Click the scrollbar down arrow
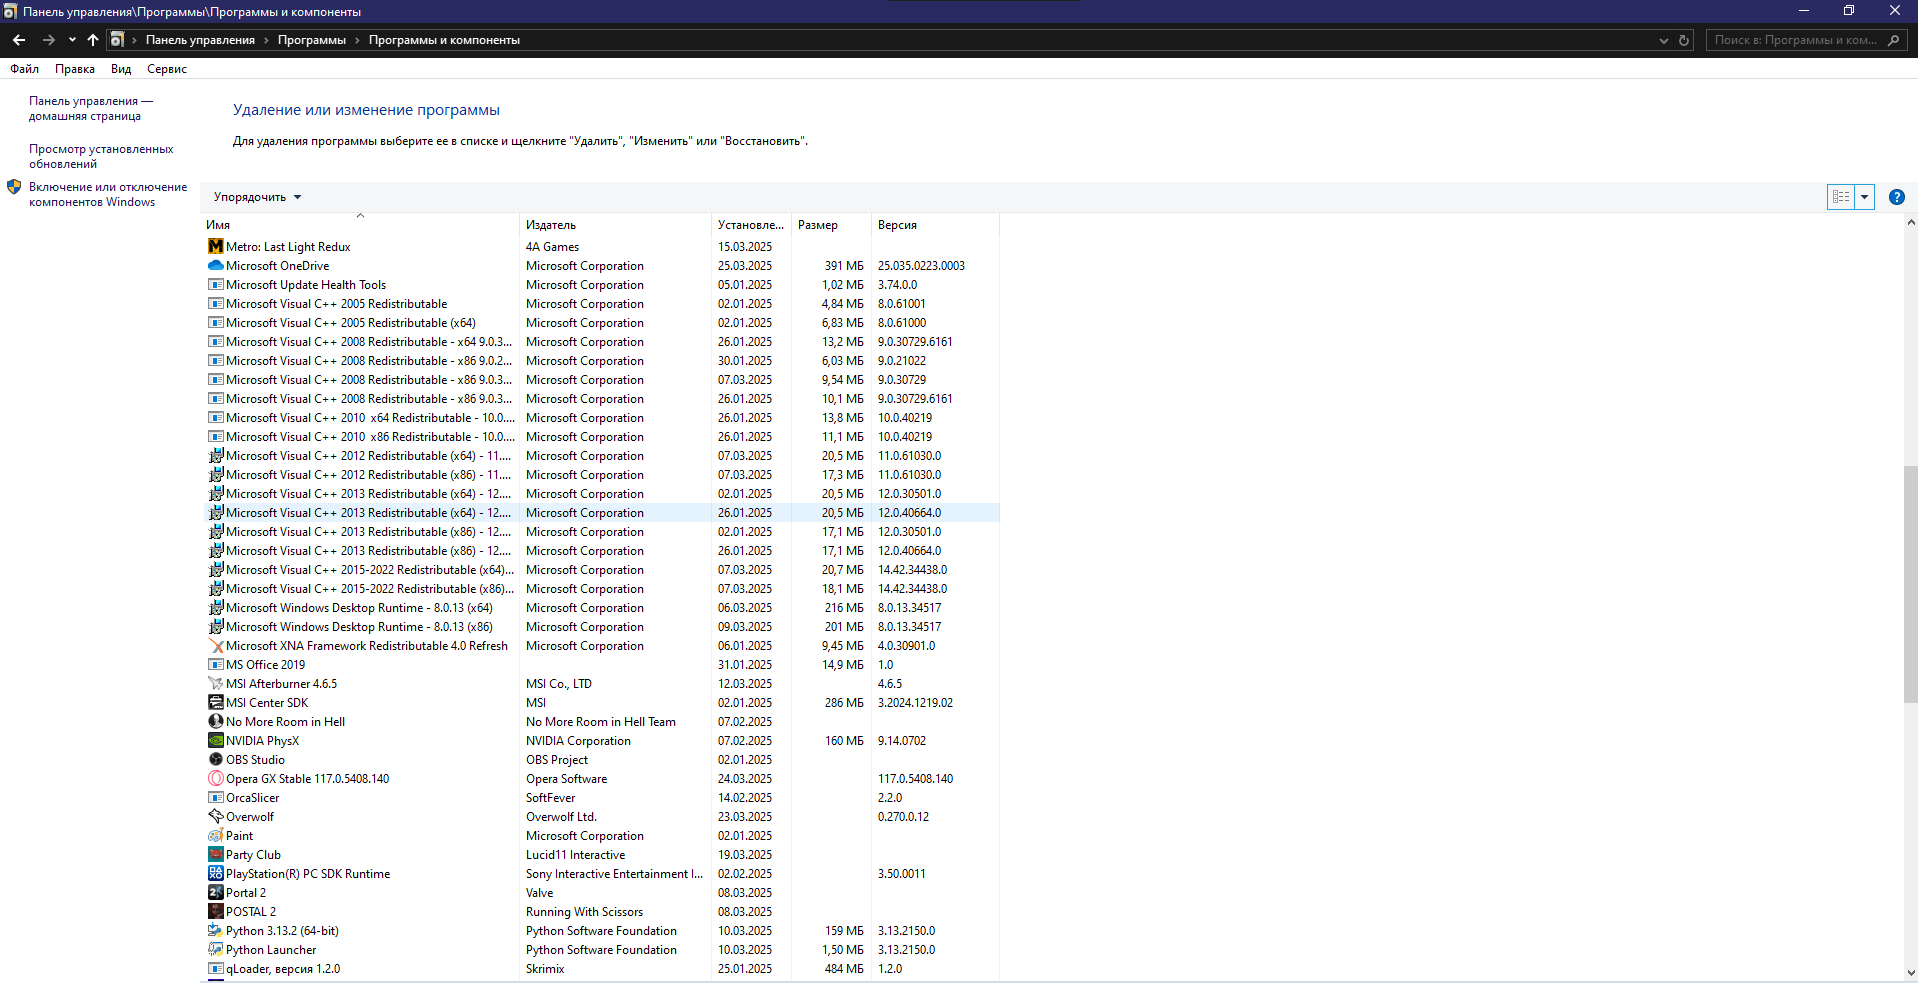 1910,972
